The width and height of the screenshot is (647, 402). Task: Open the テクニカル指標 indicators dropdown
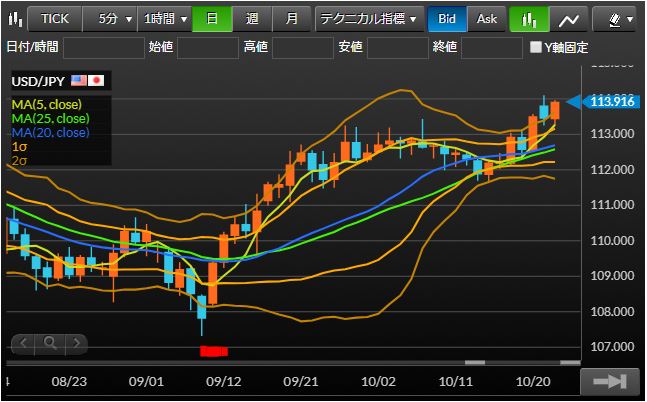pyautogui.click(x=369, y=19)
